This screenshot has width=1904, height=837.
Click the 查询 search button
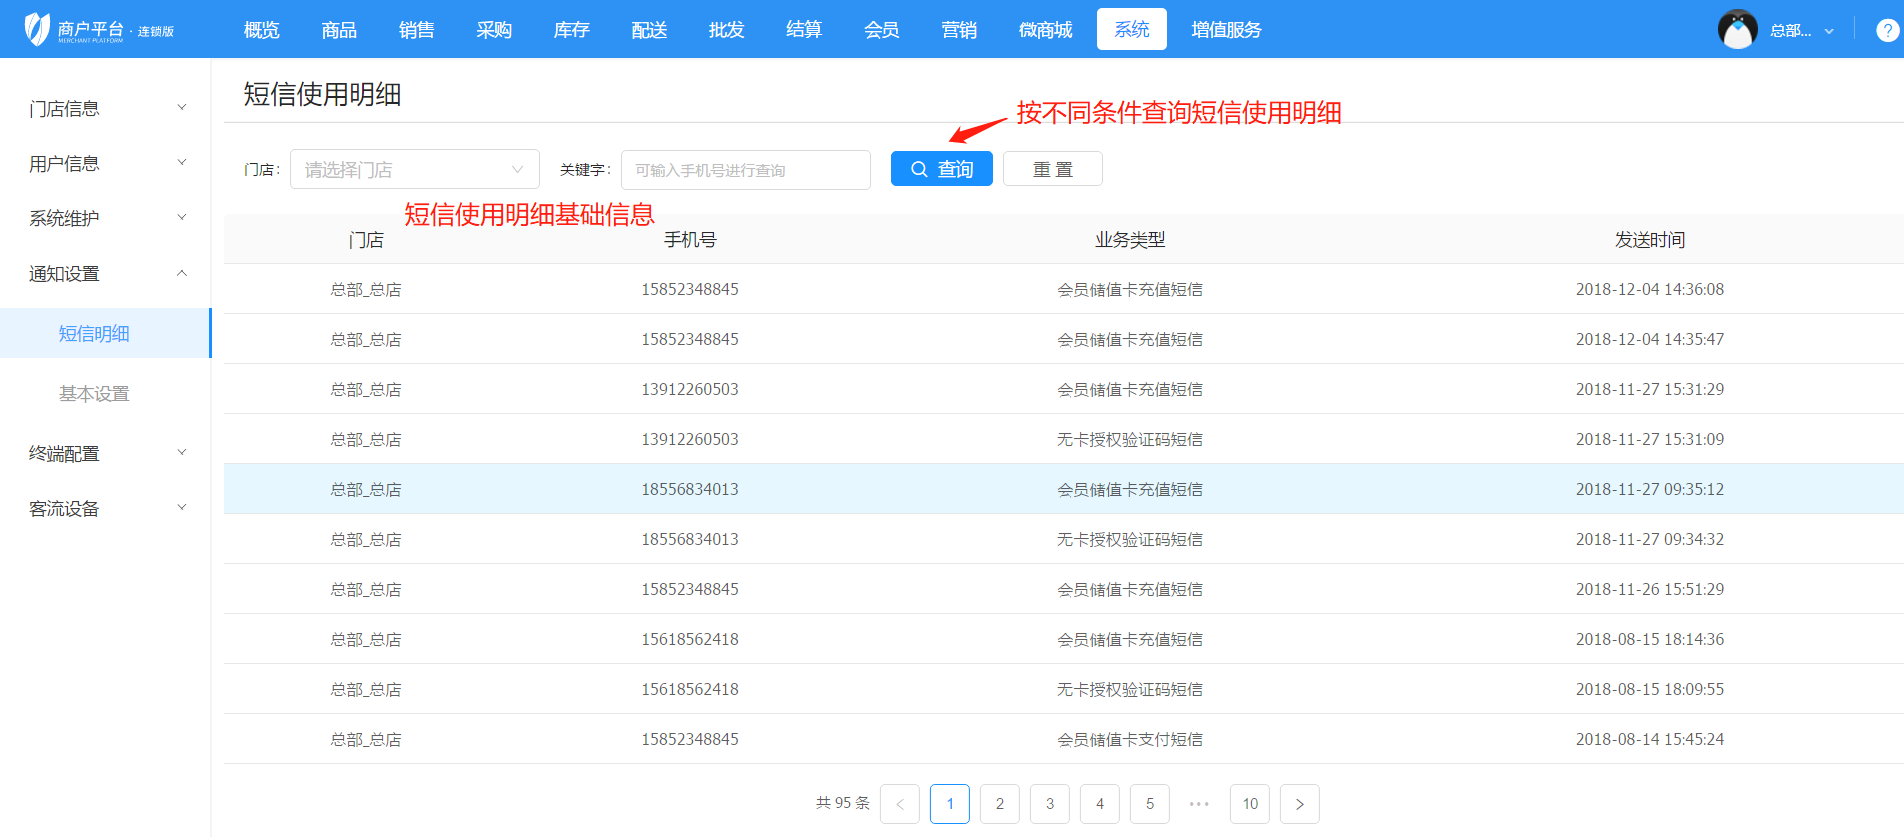click(941, 169)
